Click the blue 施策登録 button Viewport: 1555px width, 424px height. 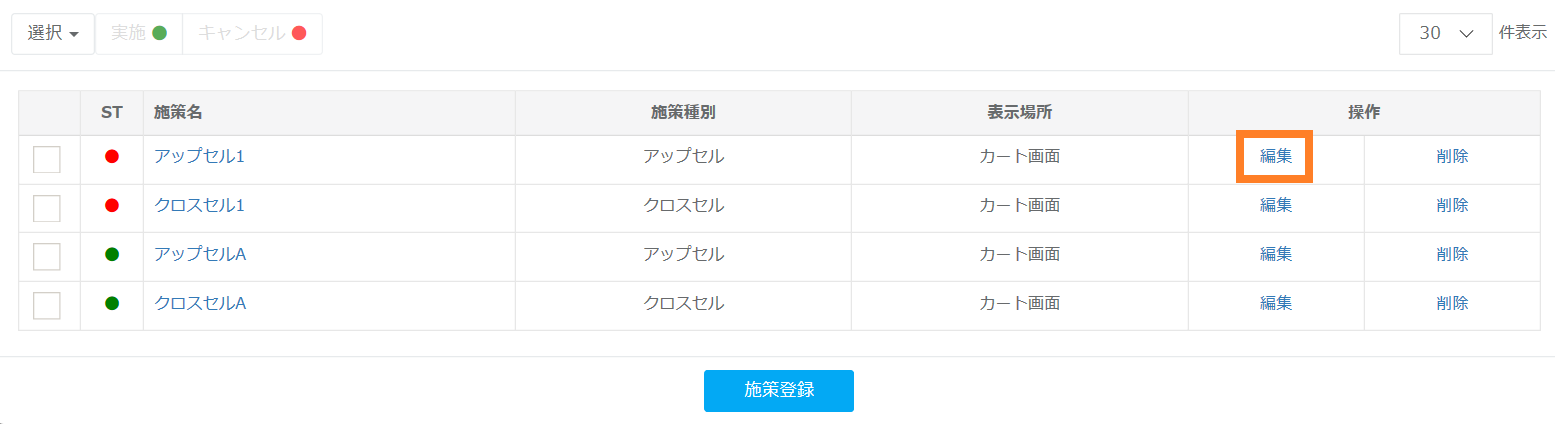pos(778,390)
